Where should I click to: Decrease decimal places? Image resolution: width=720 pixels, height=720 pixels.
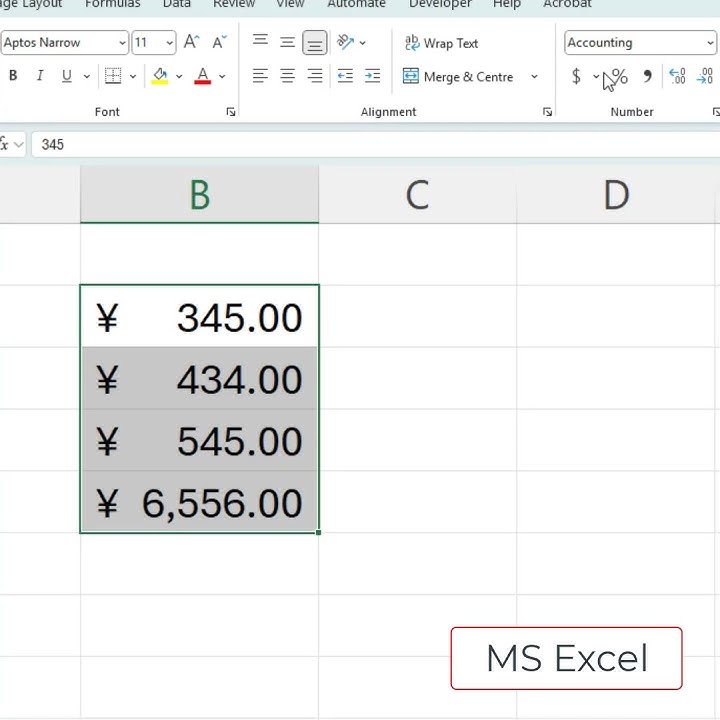(x=705, y=76)
